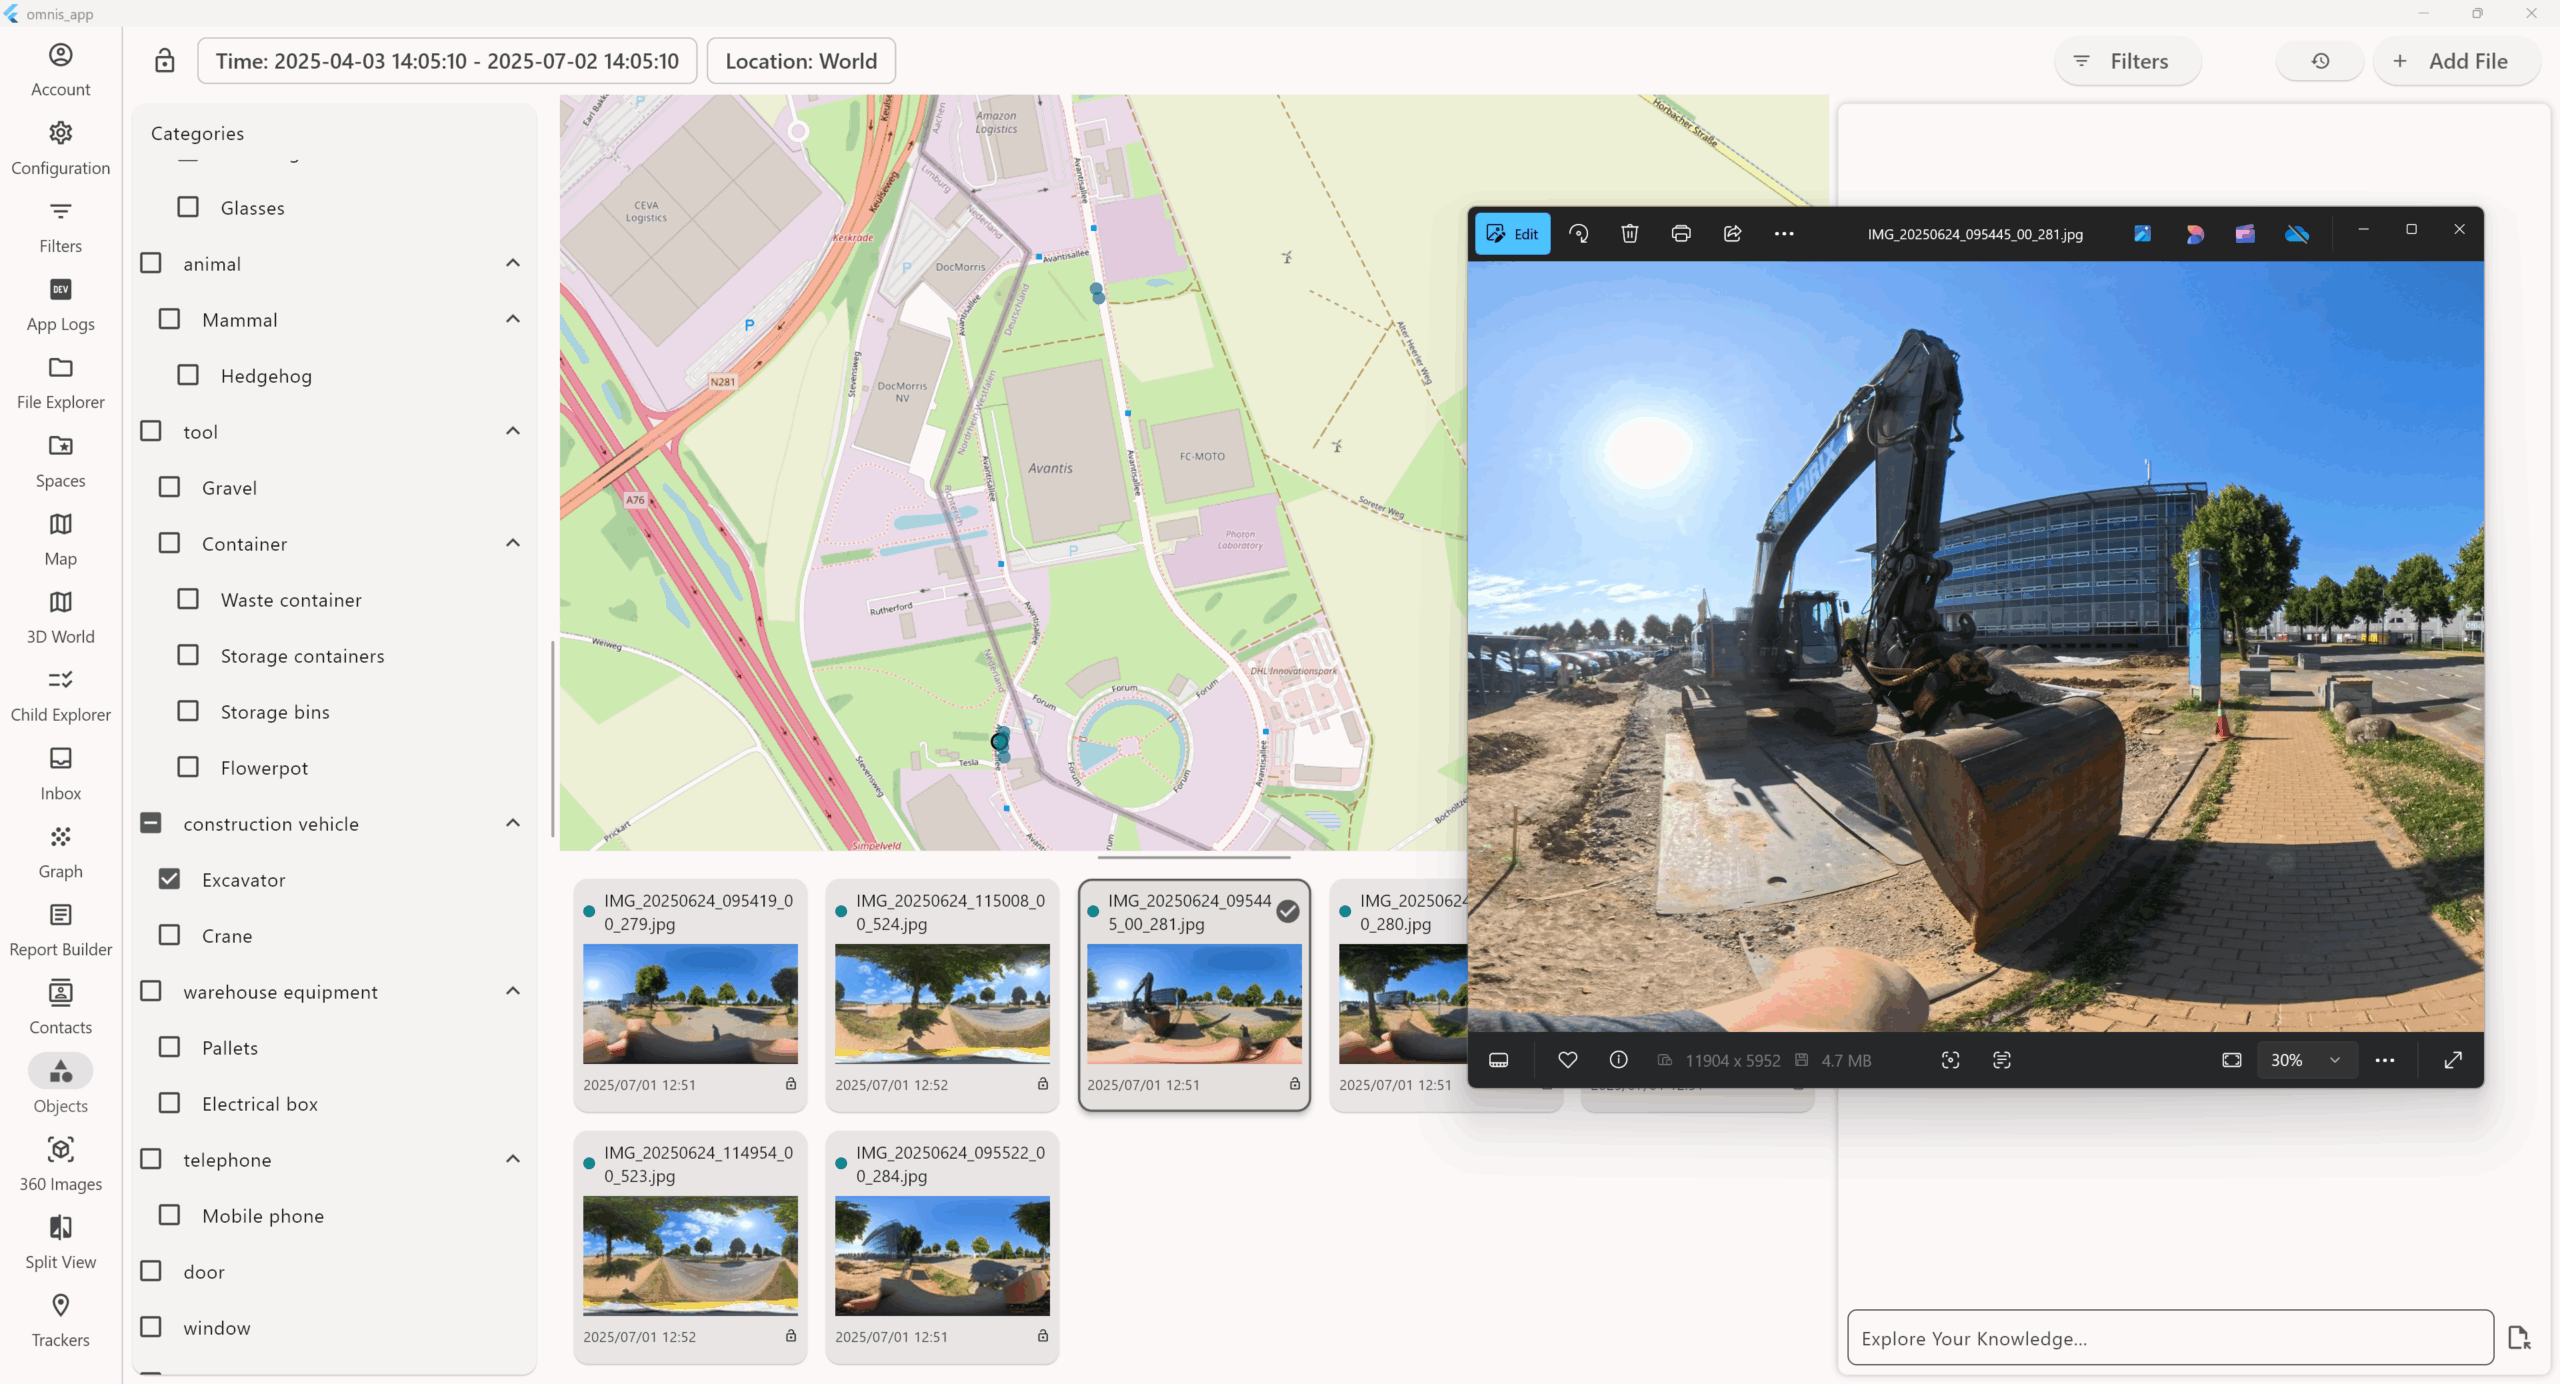Screen dimensions: 2560x1384
Task: Check the Waste container checkbox
Action: [x=188, y=599]
